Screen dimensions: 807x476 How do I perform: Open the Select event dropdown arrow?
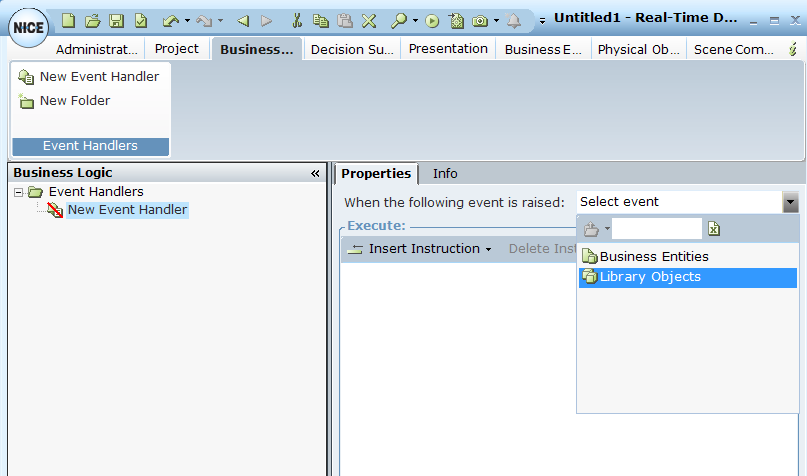tap(790, 202)
